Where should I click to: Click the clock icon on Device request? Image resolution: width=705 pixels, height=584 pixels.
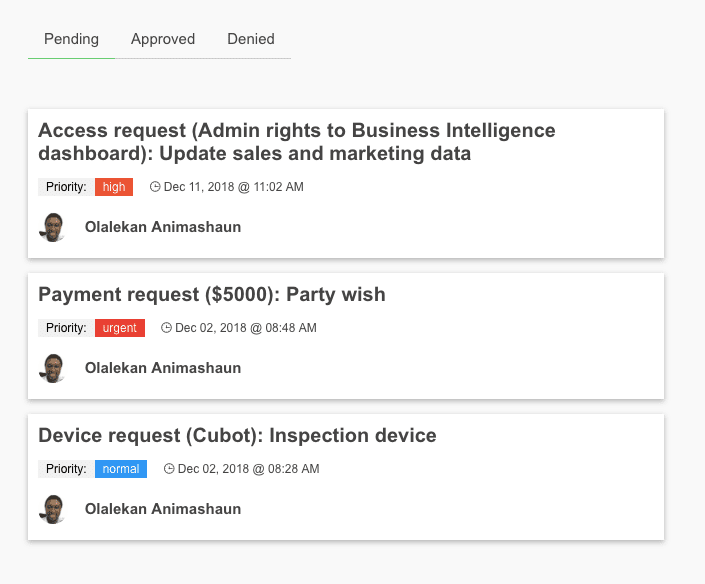(x=169, y=469)
